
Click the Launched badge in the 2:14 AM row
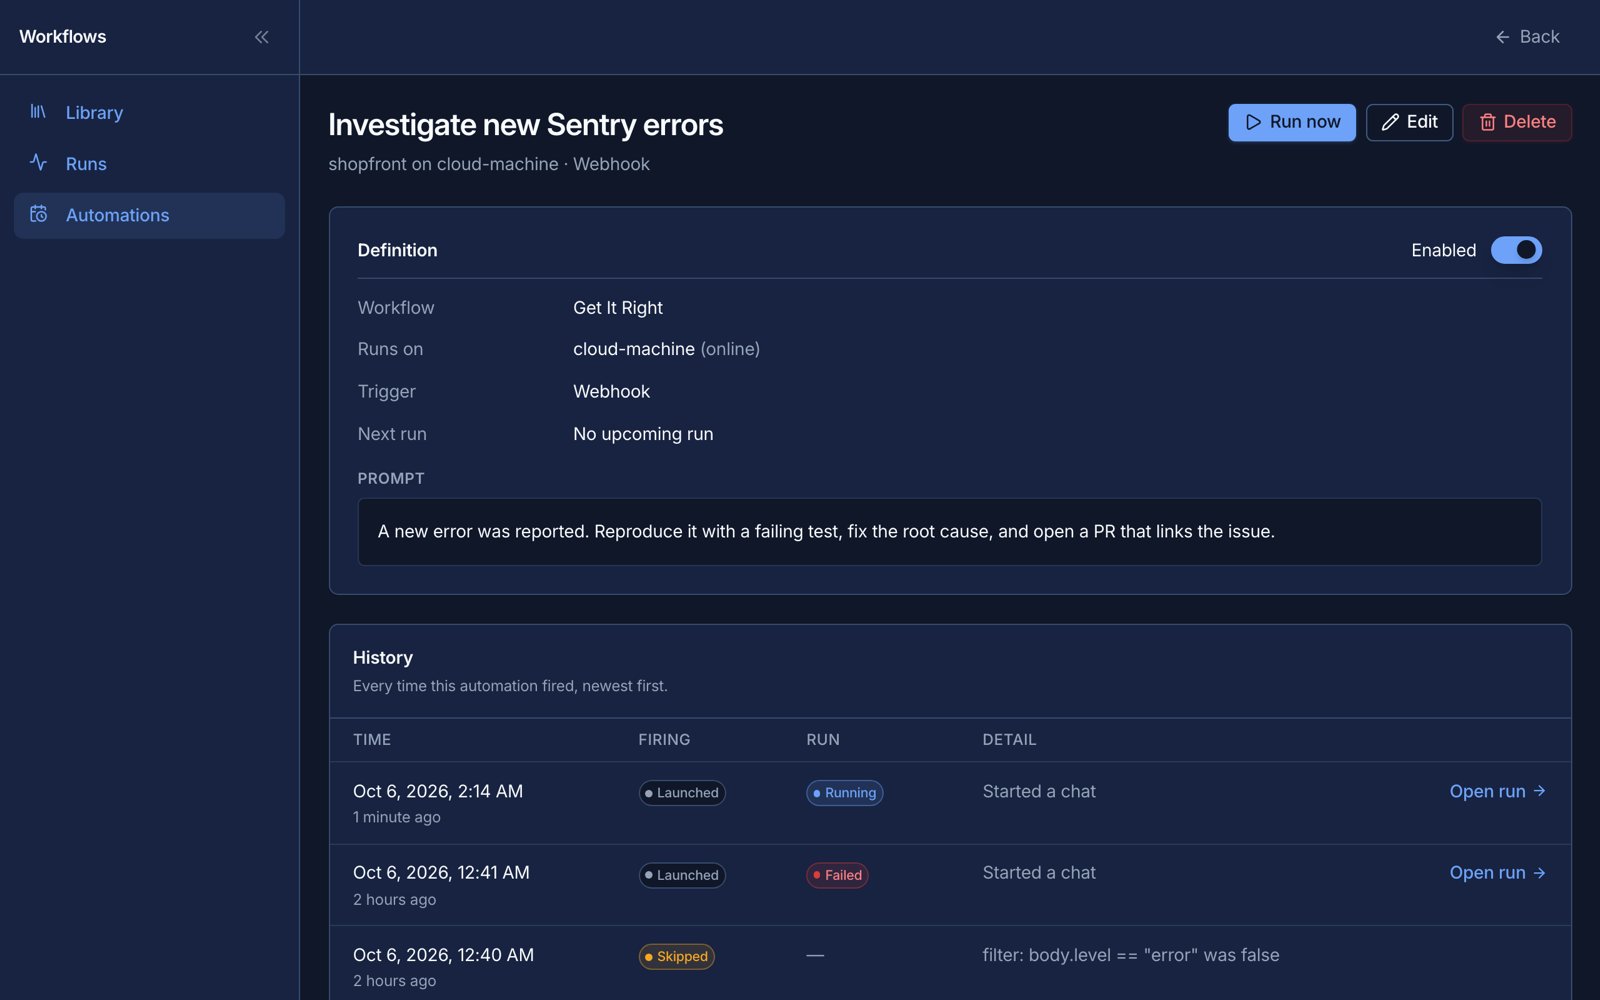pyautogui.click(x=682, y=793)
